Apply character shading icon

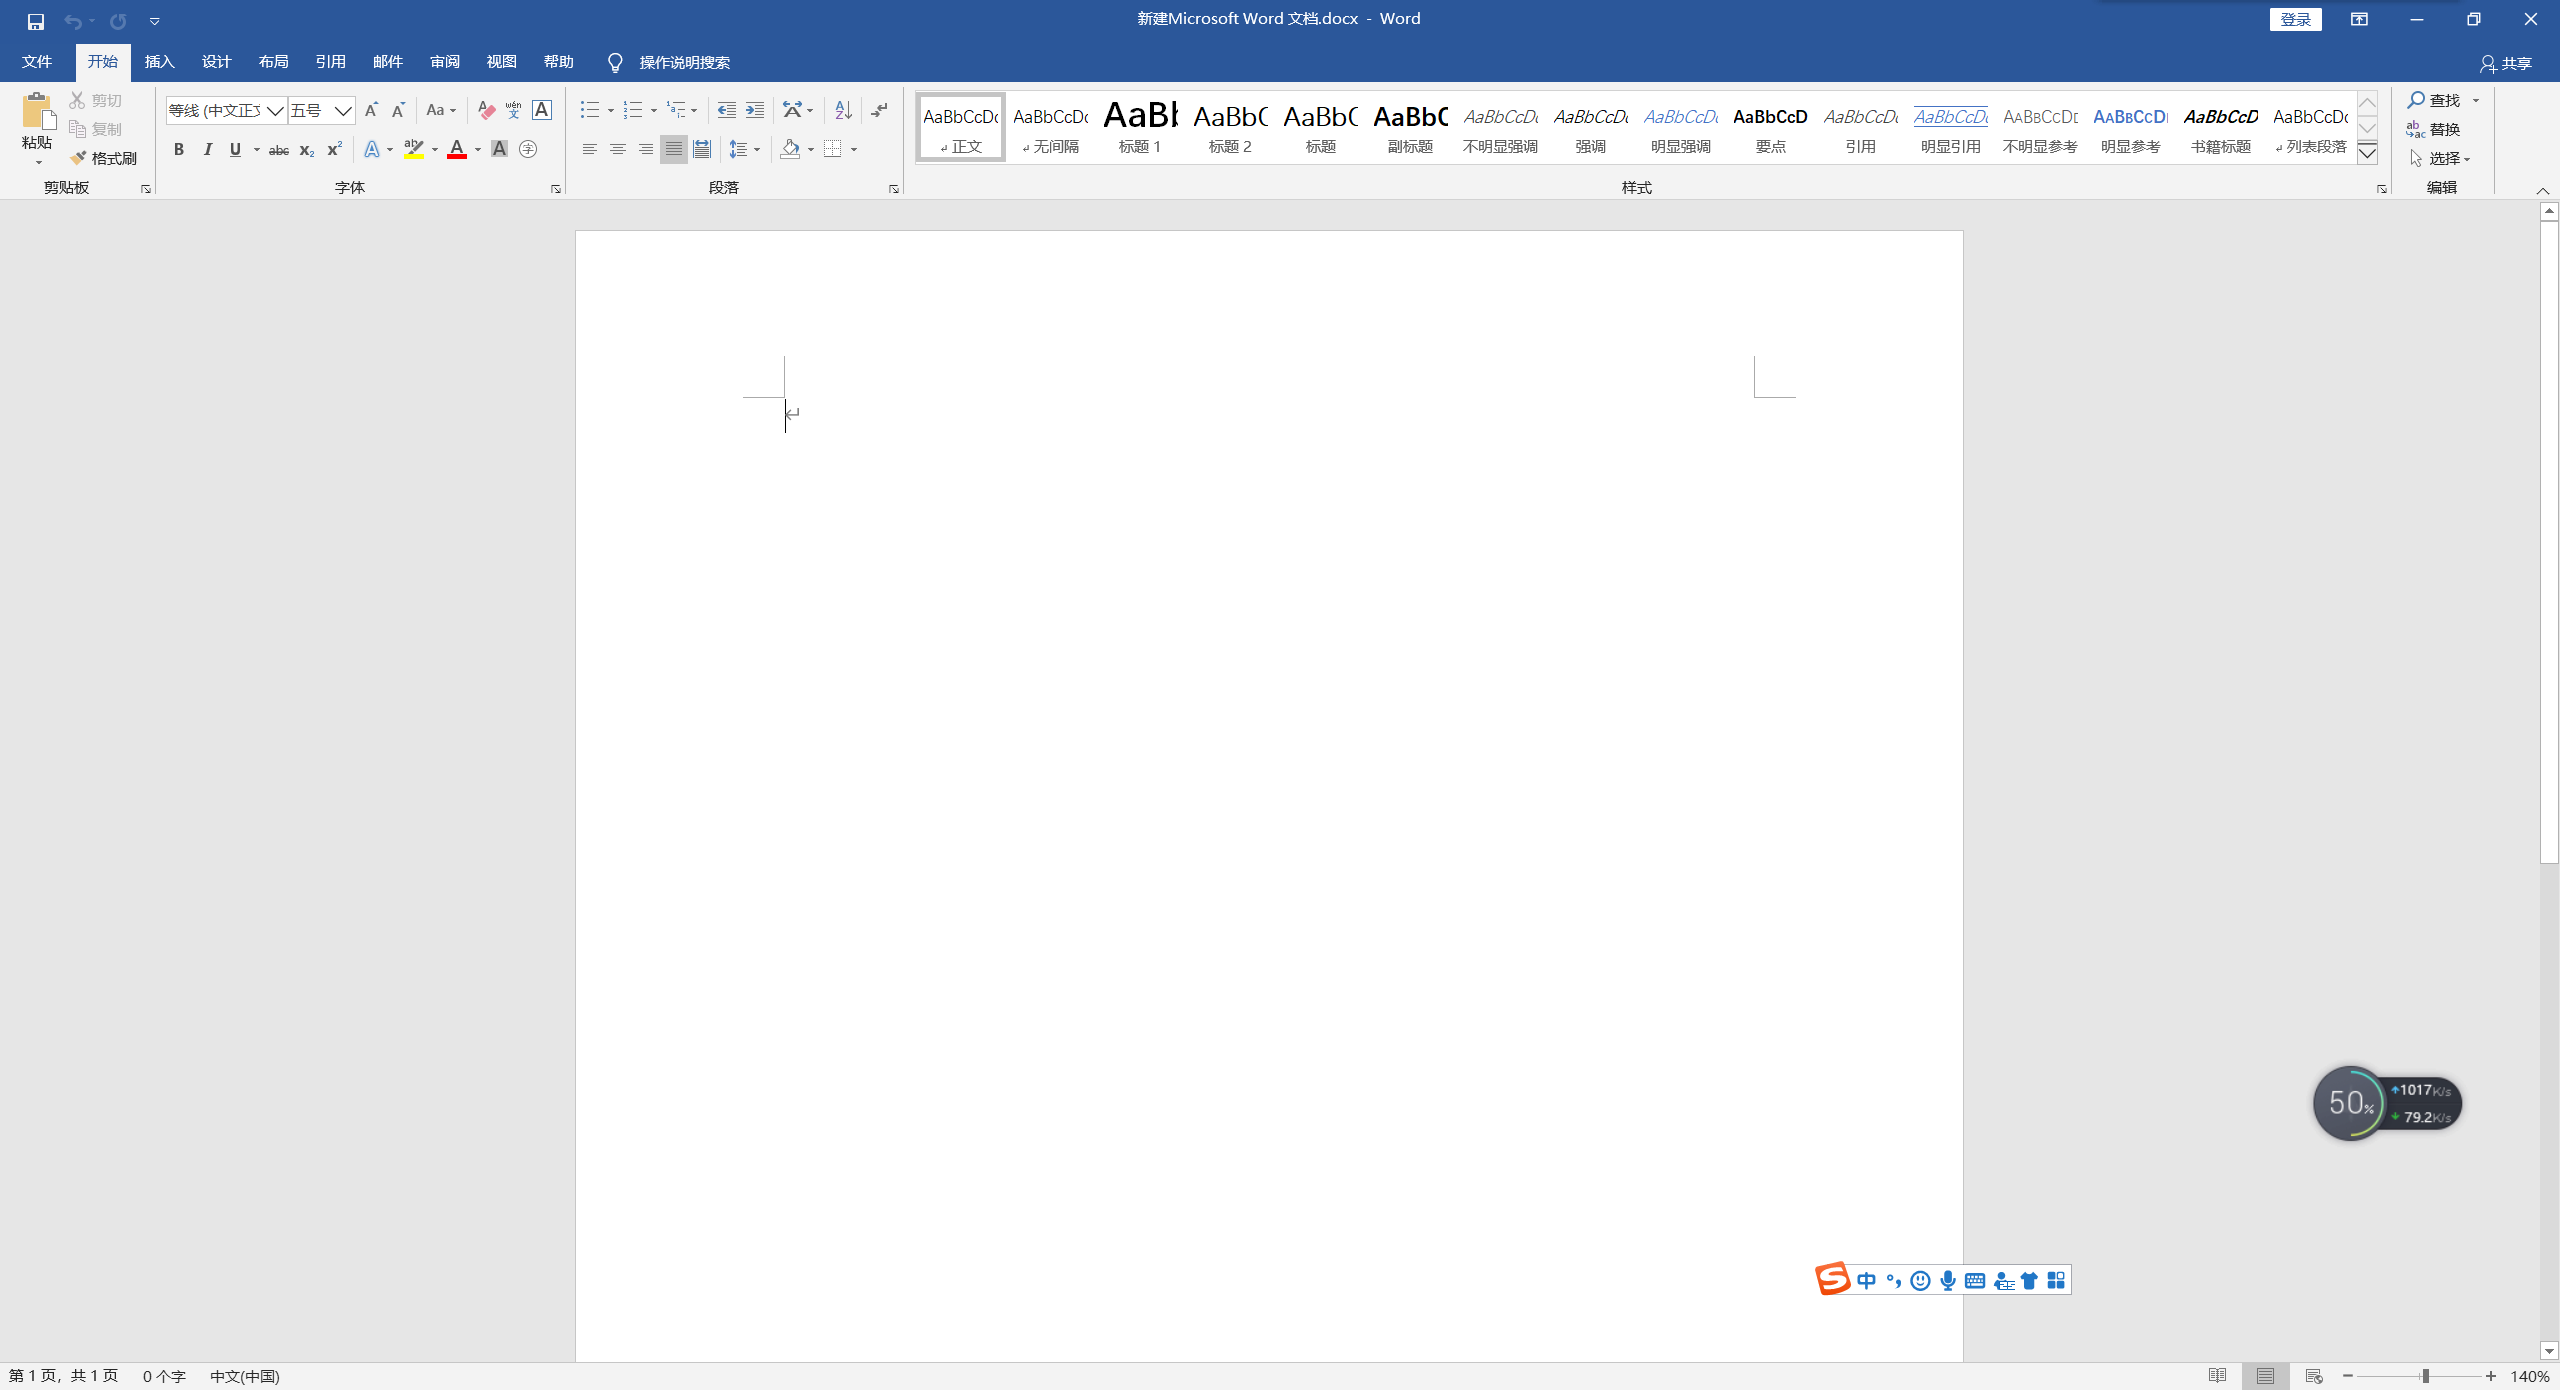click(x=499, y=149)
